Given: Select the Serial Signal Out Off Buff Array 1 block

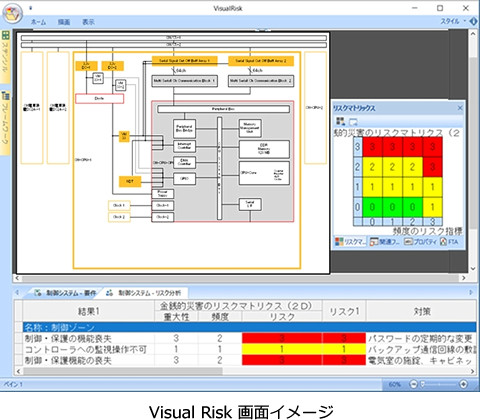Looking at the screenshot, I should point(185,61).
